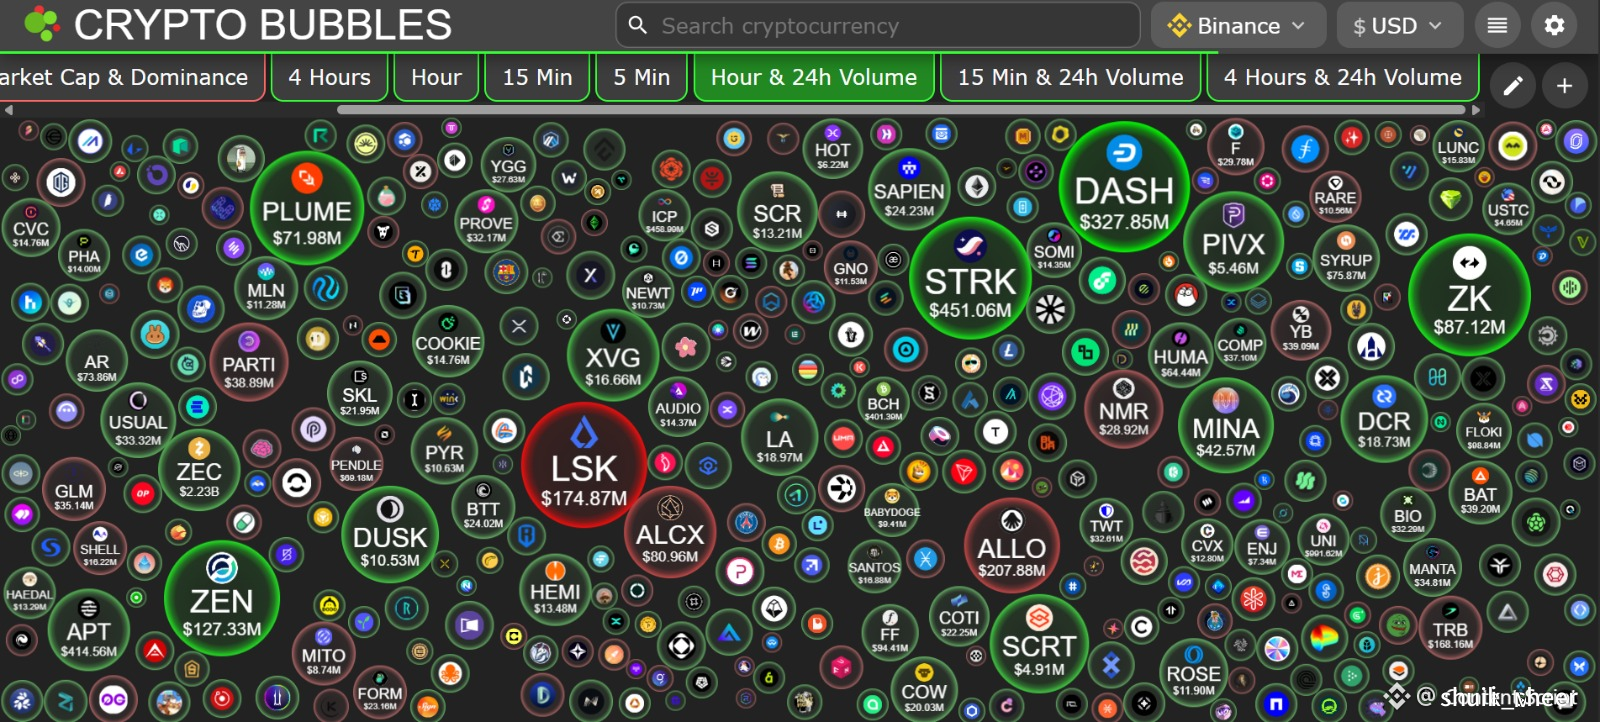Select the Hour & 24h Volume tab

point(814,77)
